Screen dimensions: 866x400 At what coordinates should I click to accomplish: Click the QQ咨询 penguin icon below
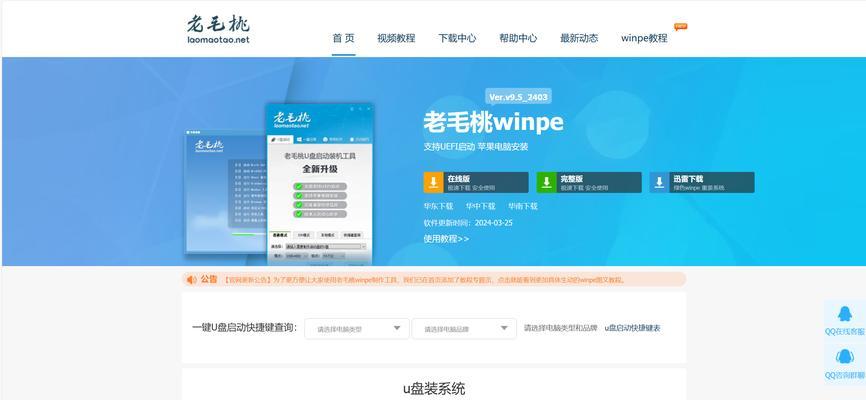coord(844,356)
